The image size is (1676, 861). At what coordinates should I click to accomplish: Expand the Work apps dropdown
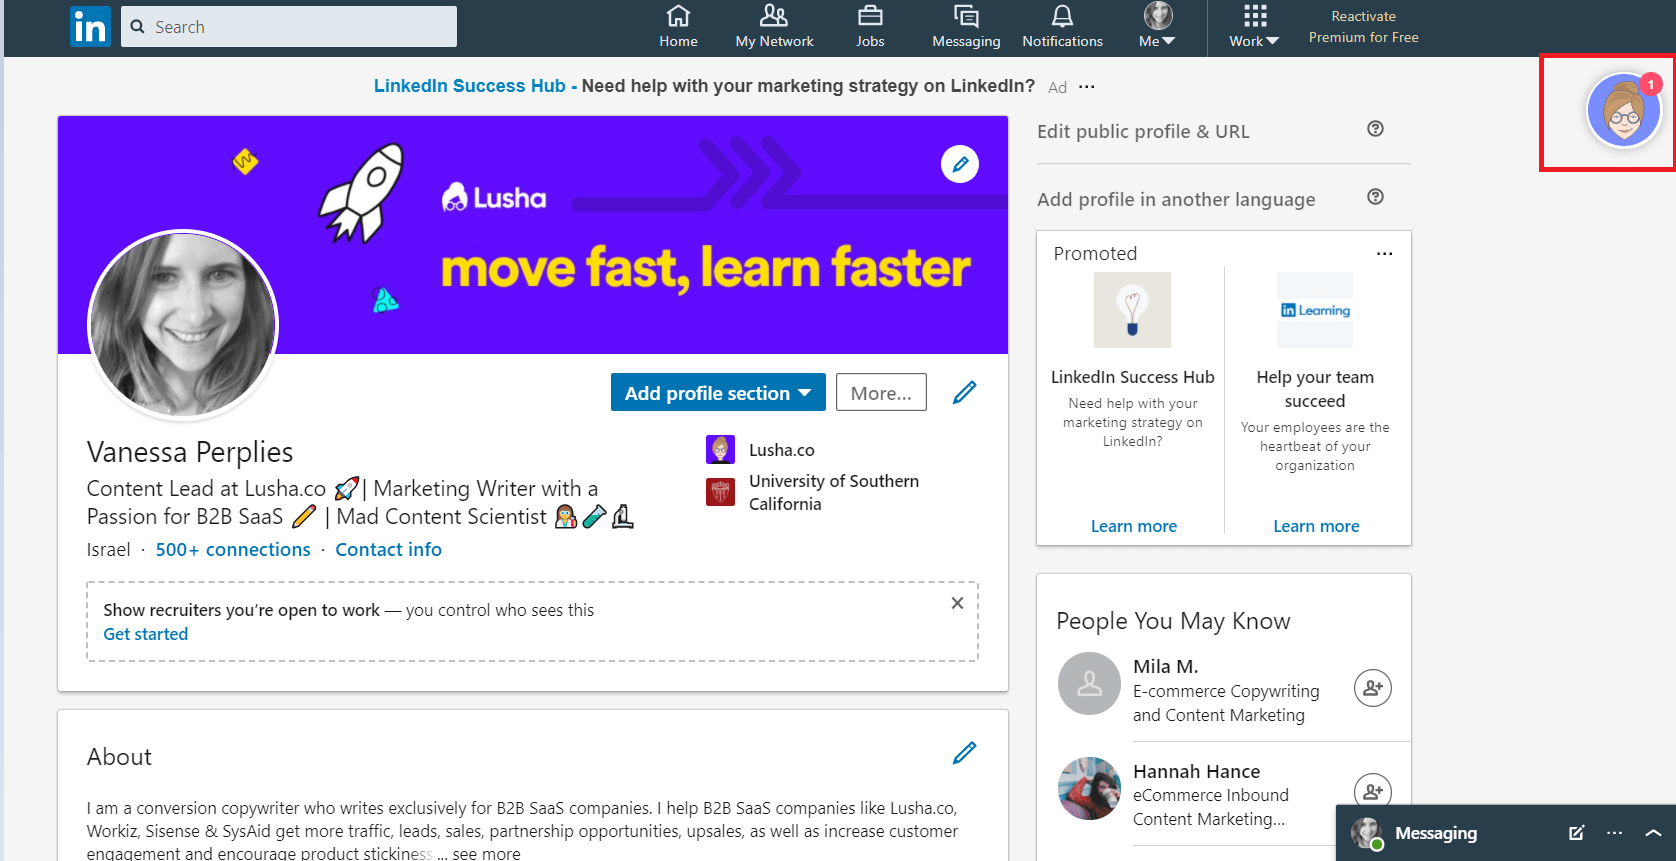click(1254, 26)
